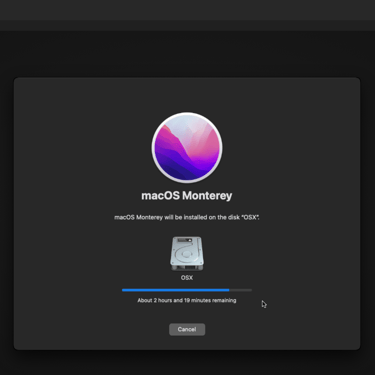Screen dimensions: 375x375
Task: Select the OSX hard disk icon
Action: tap(187, 254)
